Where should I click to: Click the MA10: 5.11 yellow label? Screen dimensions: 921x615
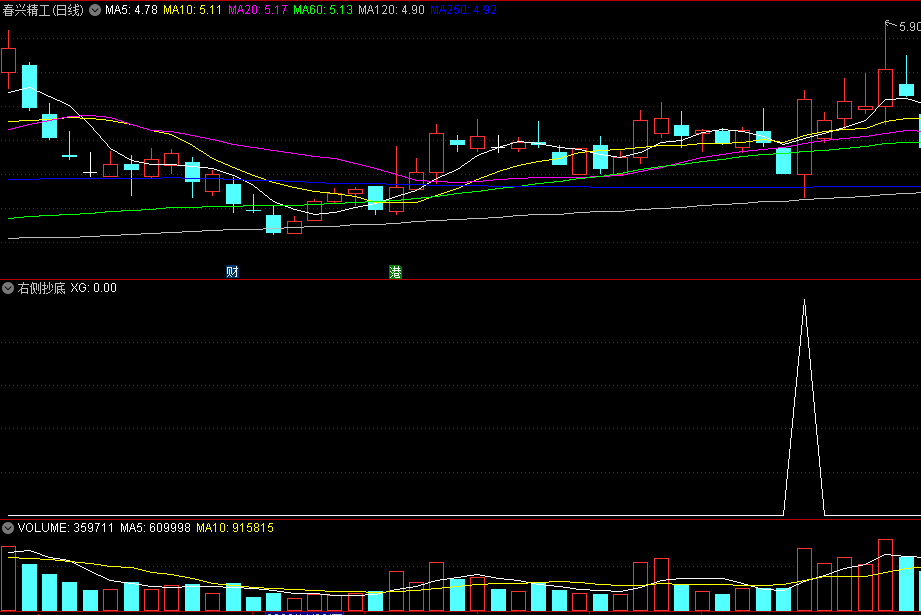pos(192,10)
